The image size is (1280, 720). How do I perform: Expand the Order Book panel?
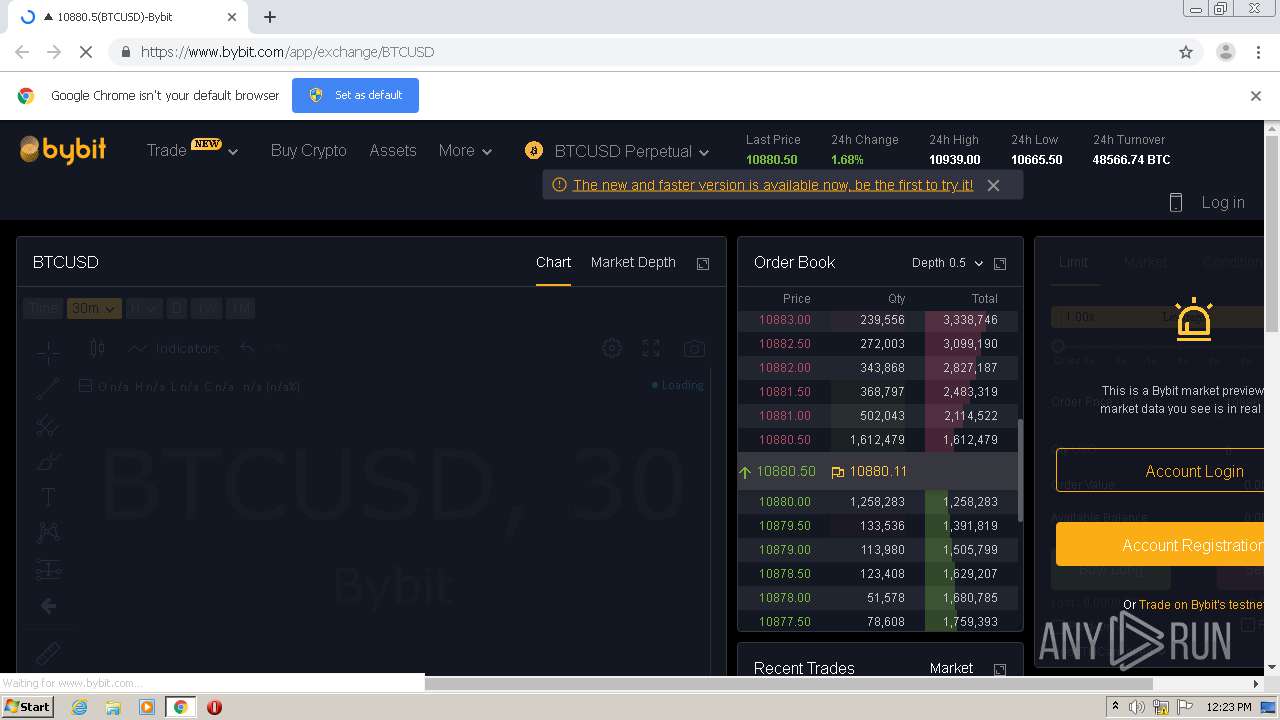pos(1000,263)
